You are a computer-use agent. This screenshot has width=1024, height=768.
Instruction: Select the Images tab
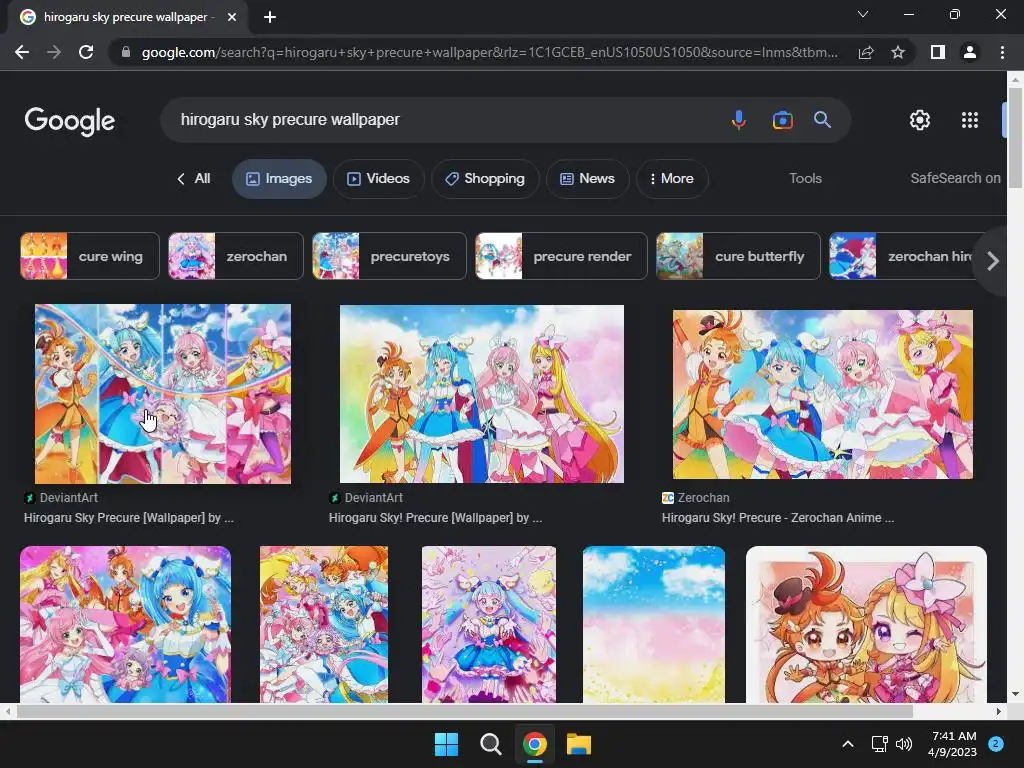[279, 179]
